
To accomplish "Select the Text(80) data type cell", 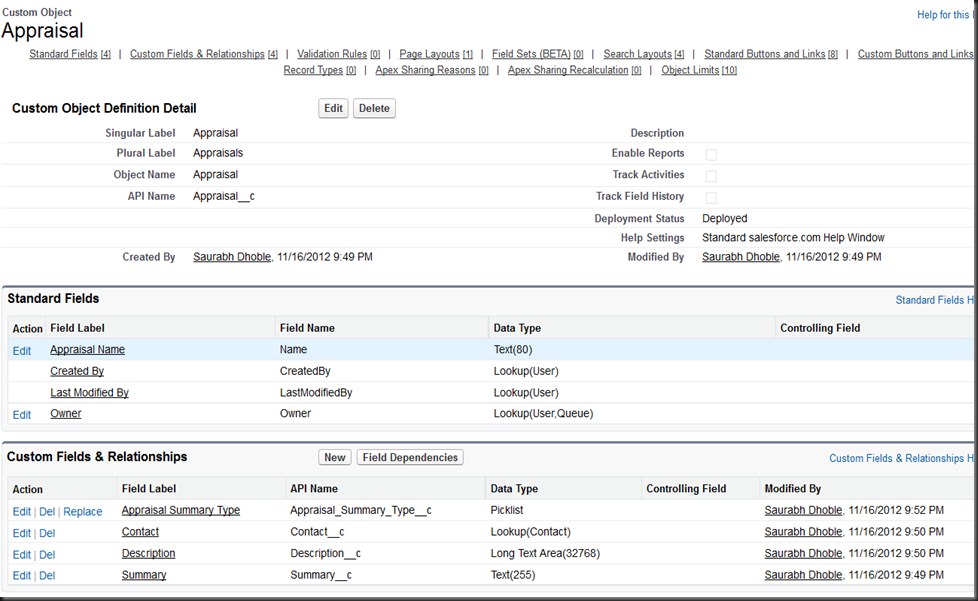I will point(513,350).
